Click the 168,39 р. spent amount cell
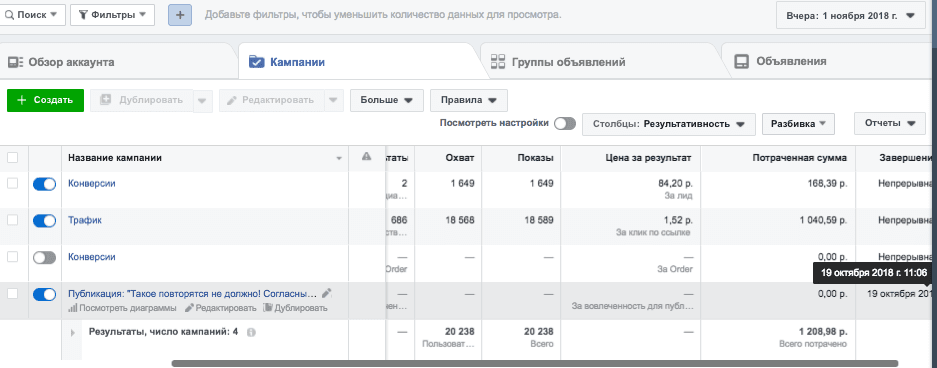937x368 pixels. (828, 183)
